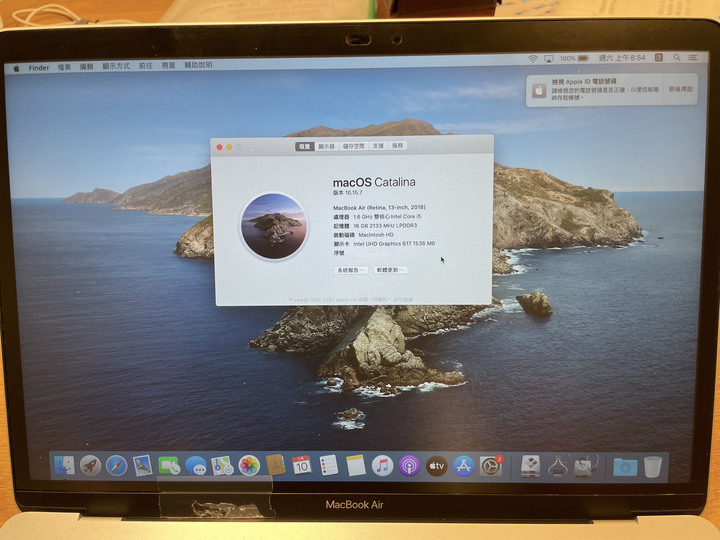The image size is (720, 540).
Task: Click the Wi-Fi status icon
Action: [533, 58]
